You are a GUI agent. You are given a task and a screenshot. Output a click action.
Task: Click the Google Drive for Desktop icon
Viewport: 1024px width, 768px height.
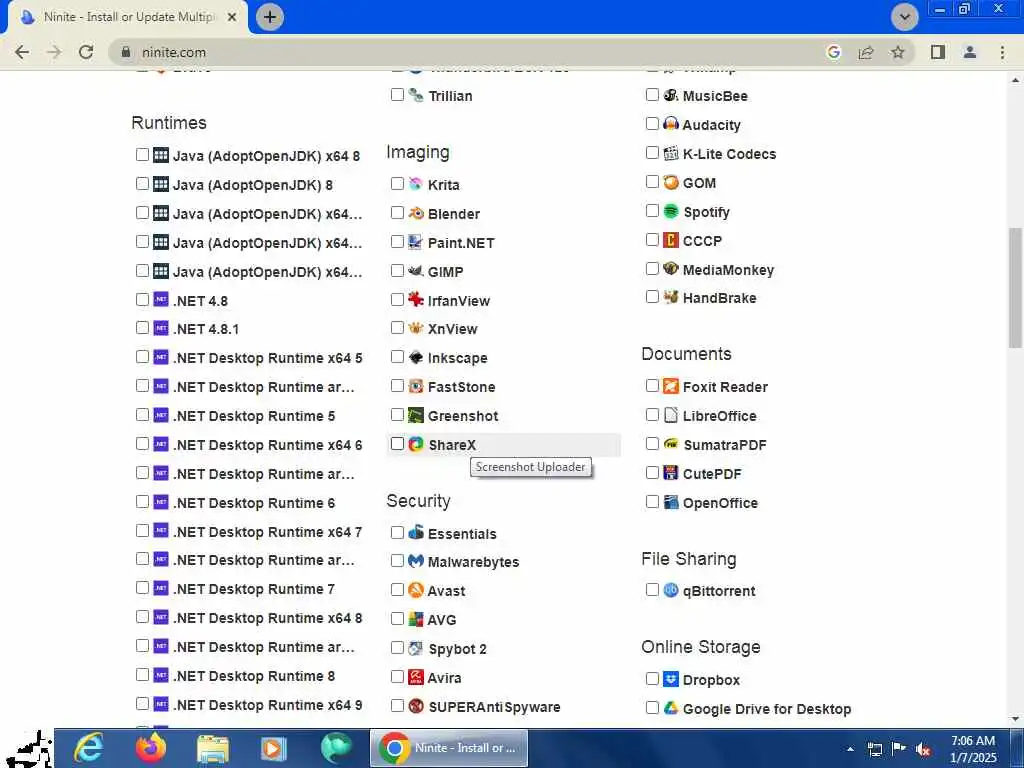pos(671,708)
